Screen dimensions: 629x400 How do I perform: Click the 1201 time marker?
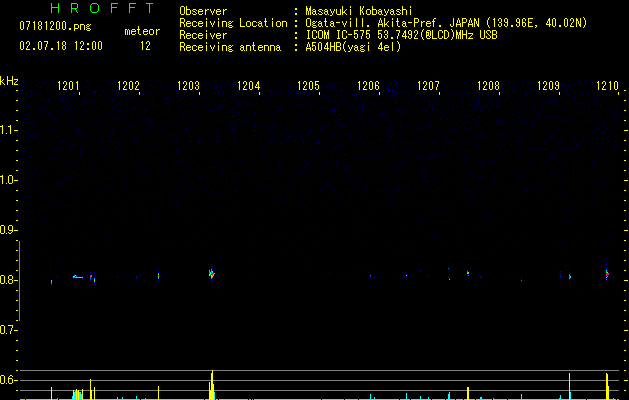tap(69, 86)
